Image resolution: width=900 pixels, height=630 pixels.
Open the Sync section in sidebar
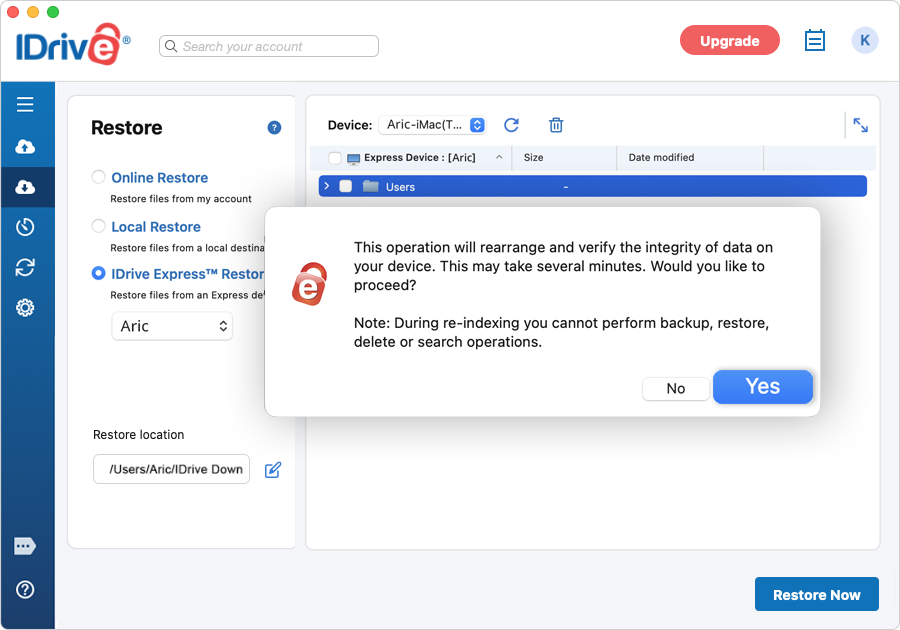point(25,267)
